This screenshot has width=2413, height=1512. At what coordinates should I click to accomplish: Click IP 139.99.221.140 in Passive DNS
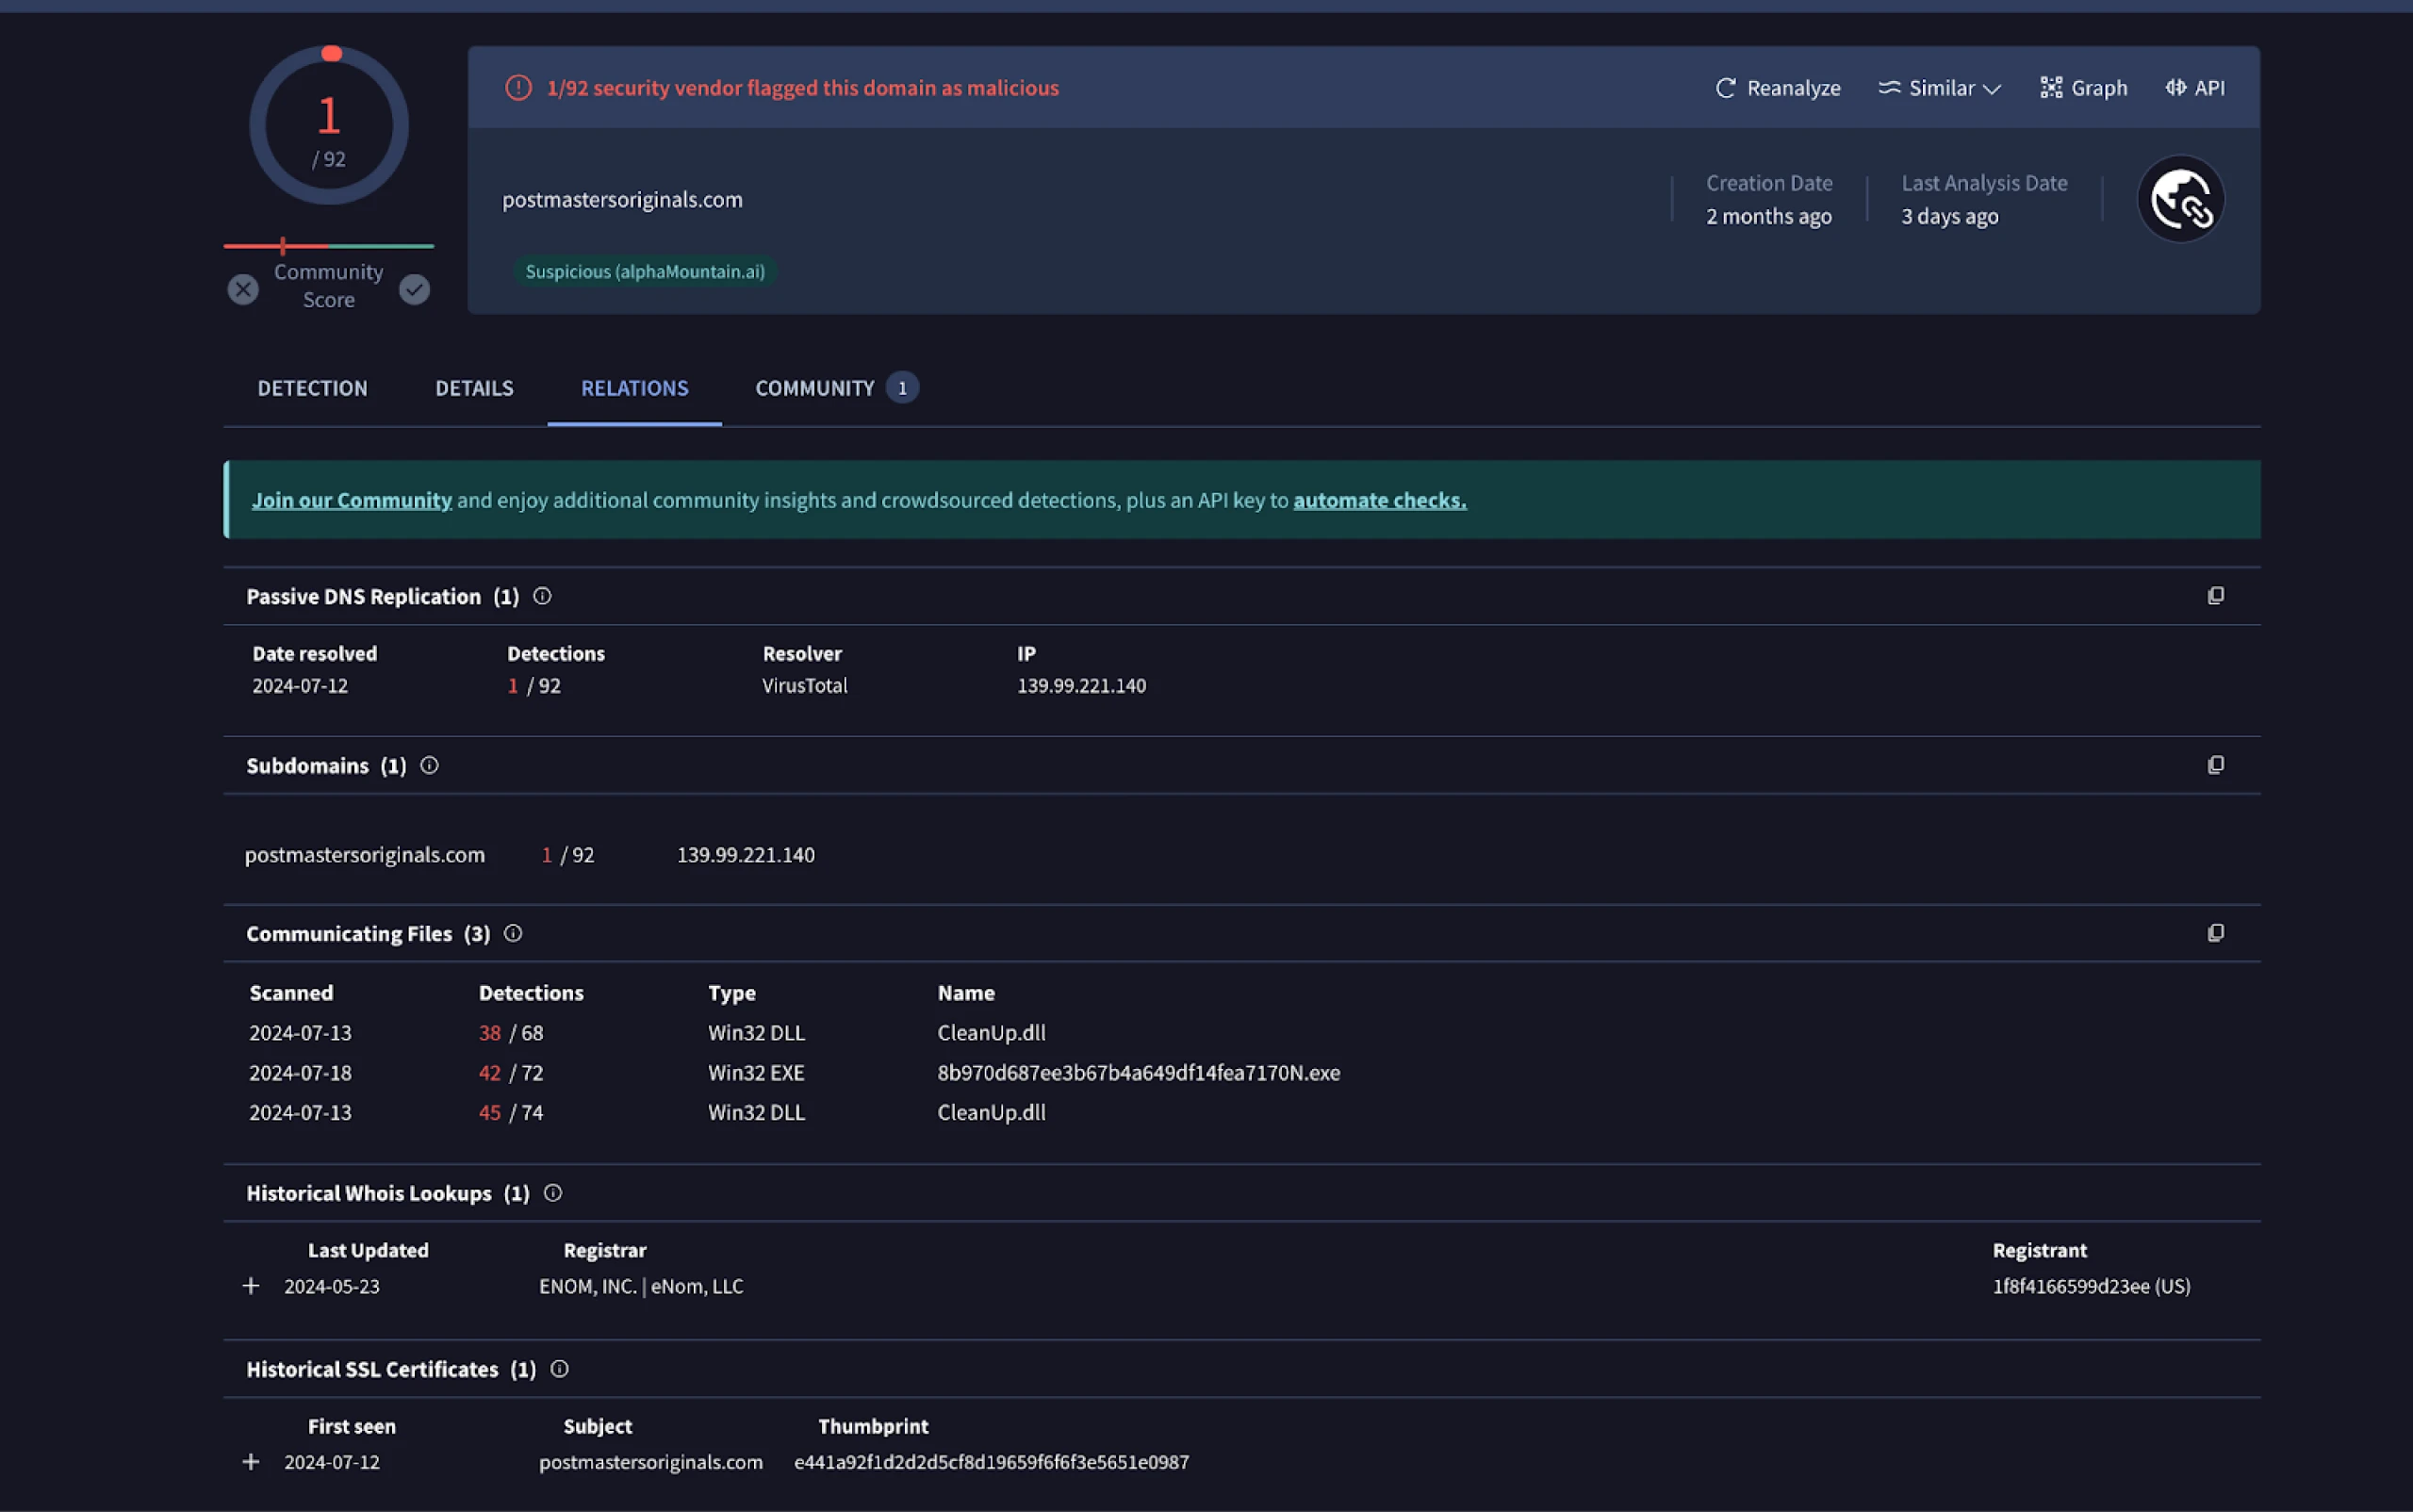tap(1081, 686)
